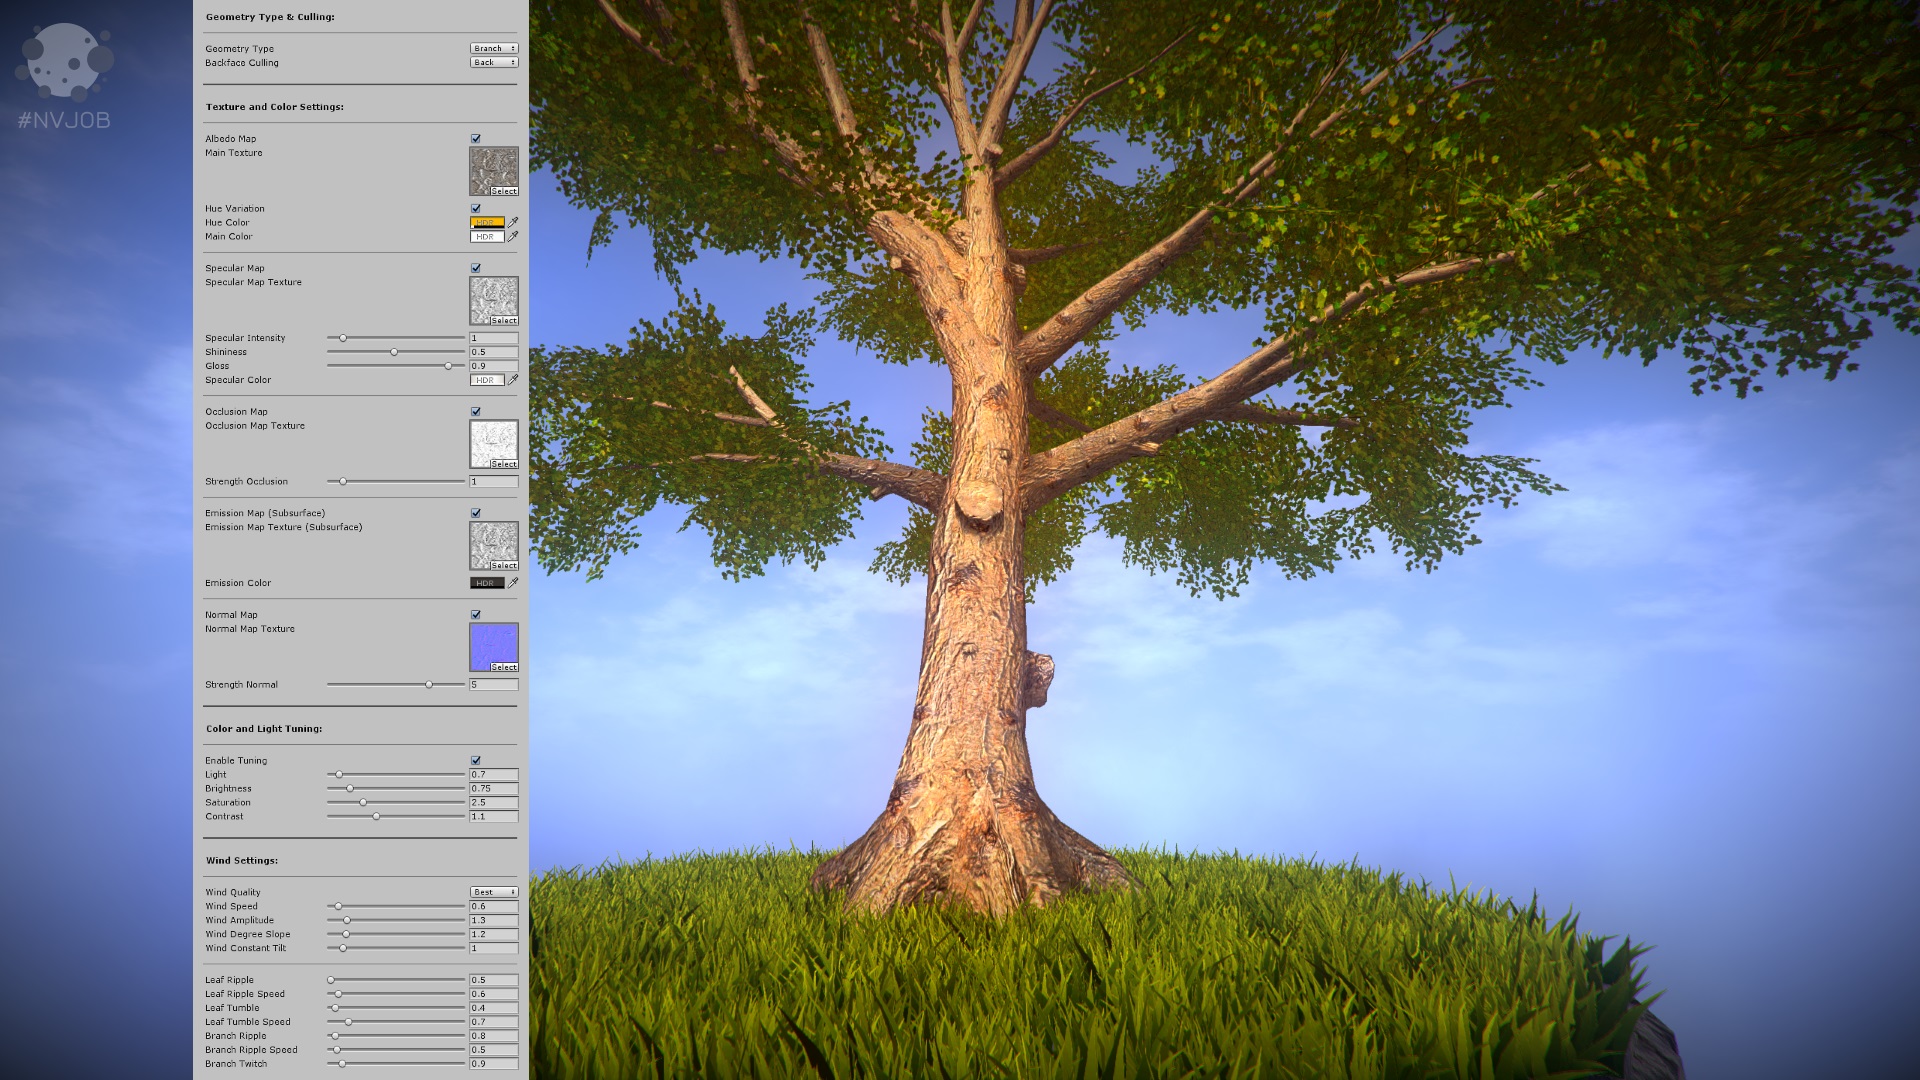1920x1080 pixels.
Task: Click the Hue Color eyedropper icon
Action: click(x=513, y=223)
